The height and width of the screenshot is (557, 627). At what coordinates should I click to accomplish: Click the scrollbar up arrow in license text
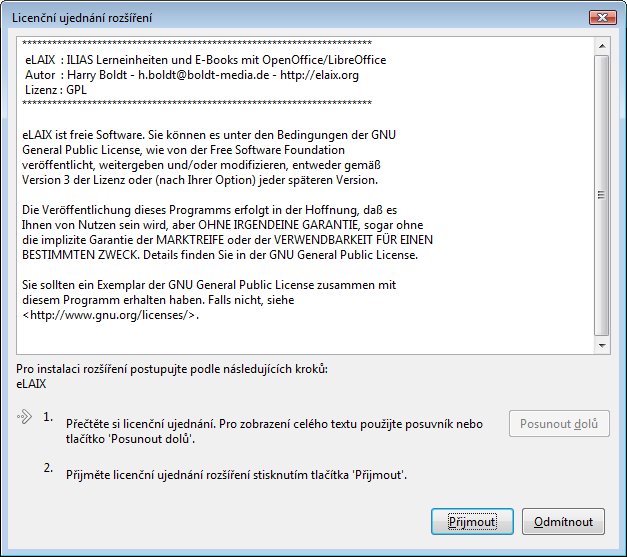602,46
